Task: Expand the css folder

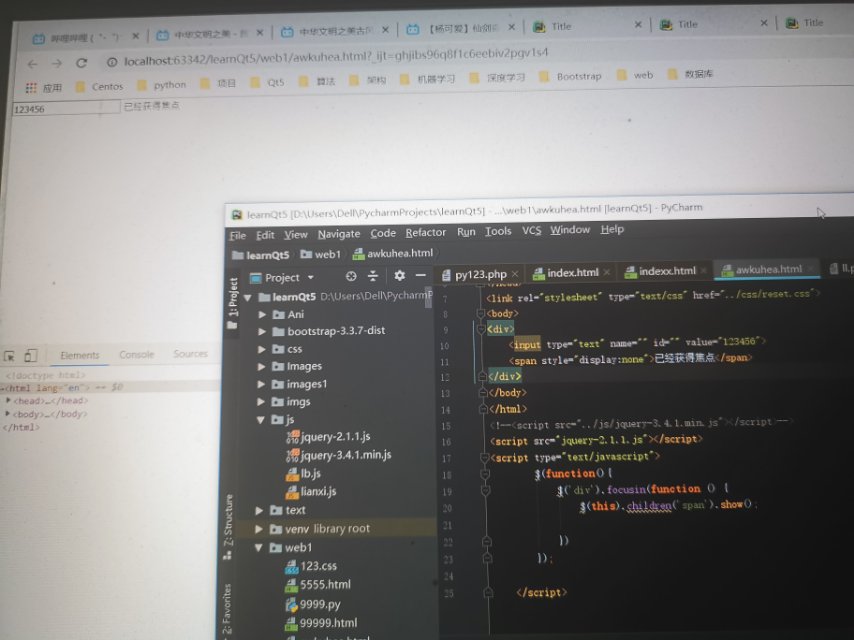Action: point(262,349)
